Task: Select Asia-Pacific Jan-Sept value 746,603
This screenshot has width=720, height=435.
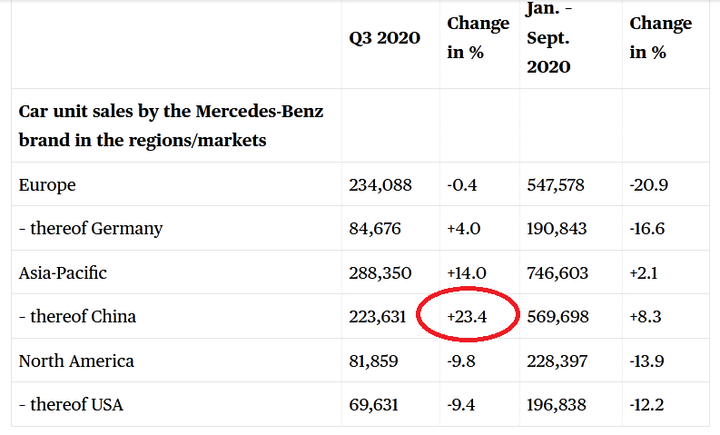Action: [557, 273]
